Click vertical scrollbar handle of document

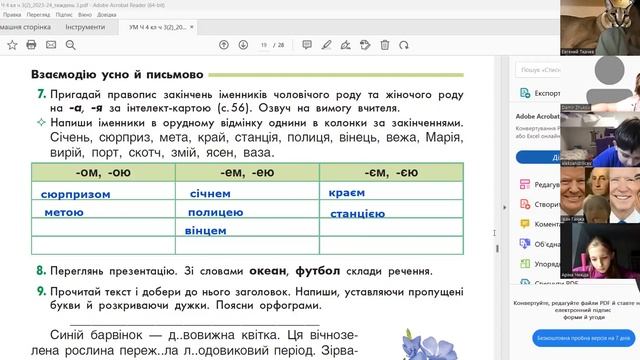tap(497, 248)
